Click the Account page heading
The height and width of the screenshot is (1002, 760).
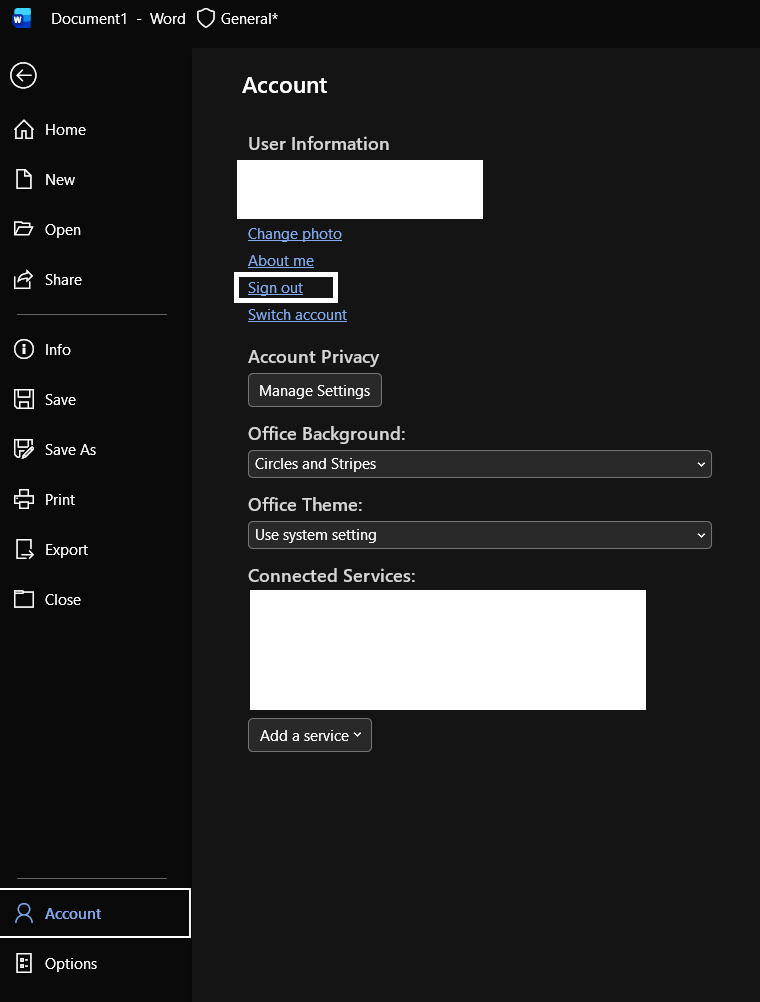coord(284,85)
